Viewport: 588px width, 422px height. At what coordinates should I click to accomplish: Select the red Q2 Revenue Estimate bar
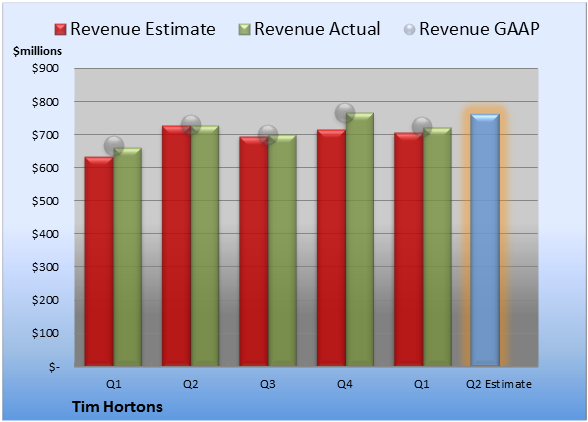[x=176, y=246]
